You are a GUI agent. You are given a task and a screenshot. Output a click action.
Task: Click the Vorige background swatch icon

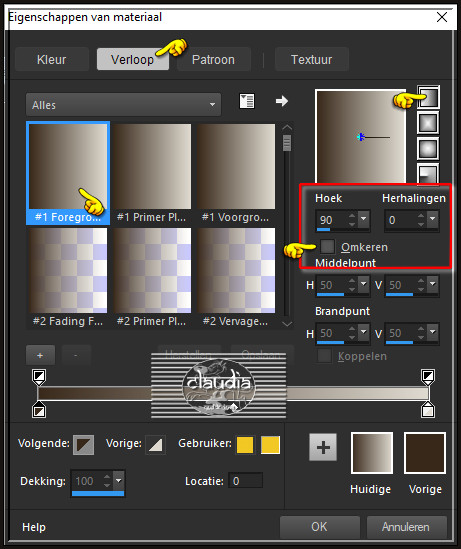[155, 445]
